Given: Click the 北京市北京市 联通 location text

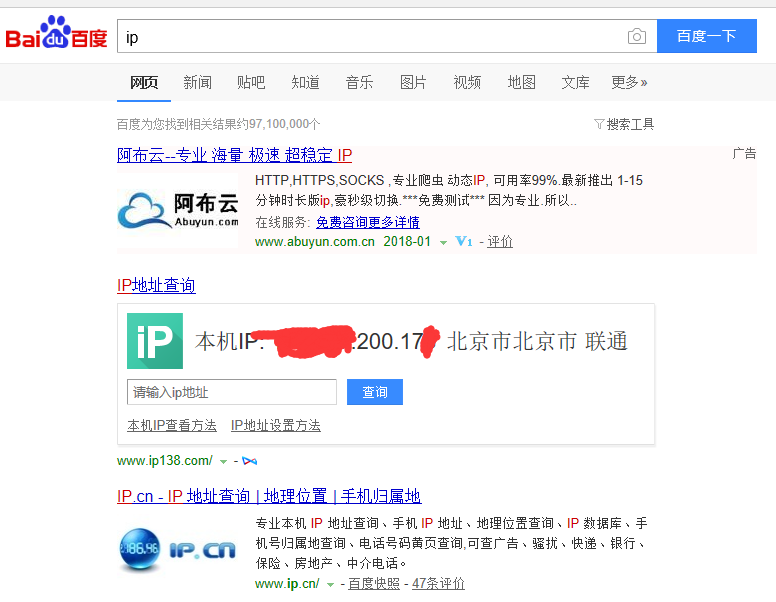Looking at the screenshot, I should [537, 341].
